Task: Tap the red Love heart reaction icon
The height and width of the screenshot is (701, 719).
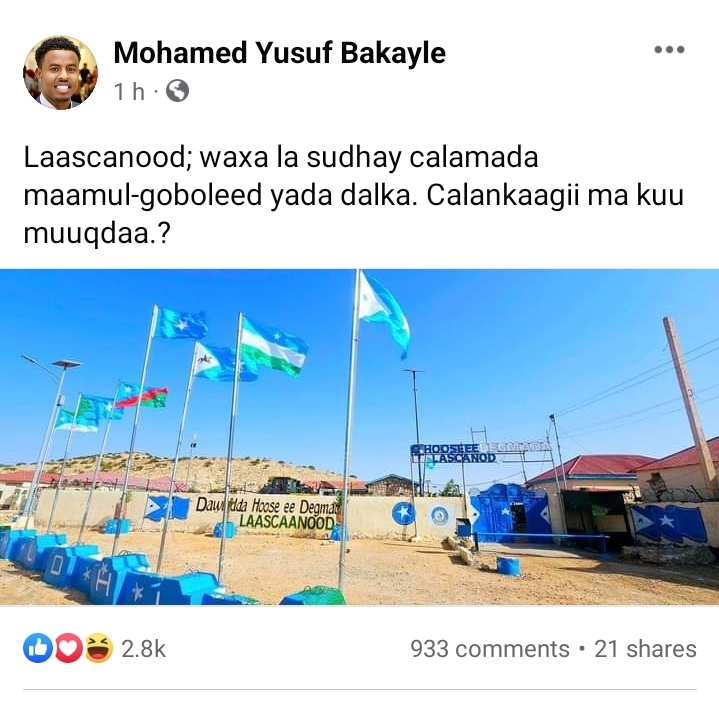Action: click(68, 648)
